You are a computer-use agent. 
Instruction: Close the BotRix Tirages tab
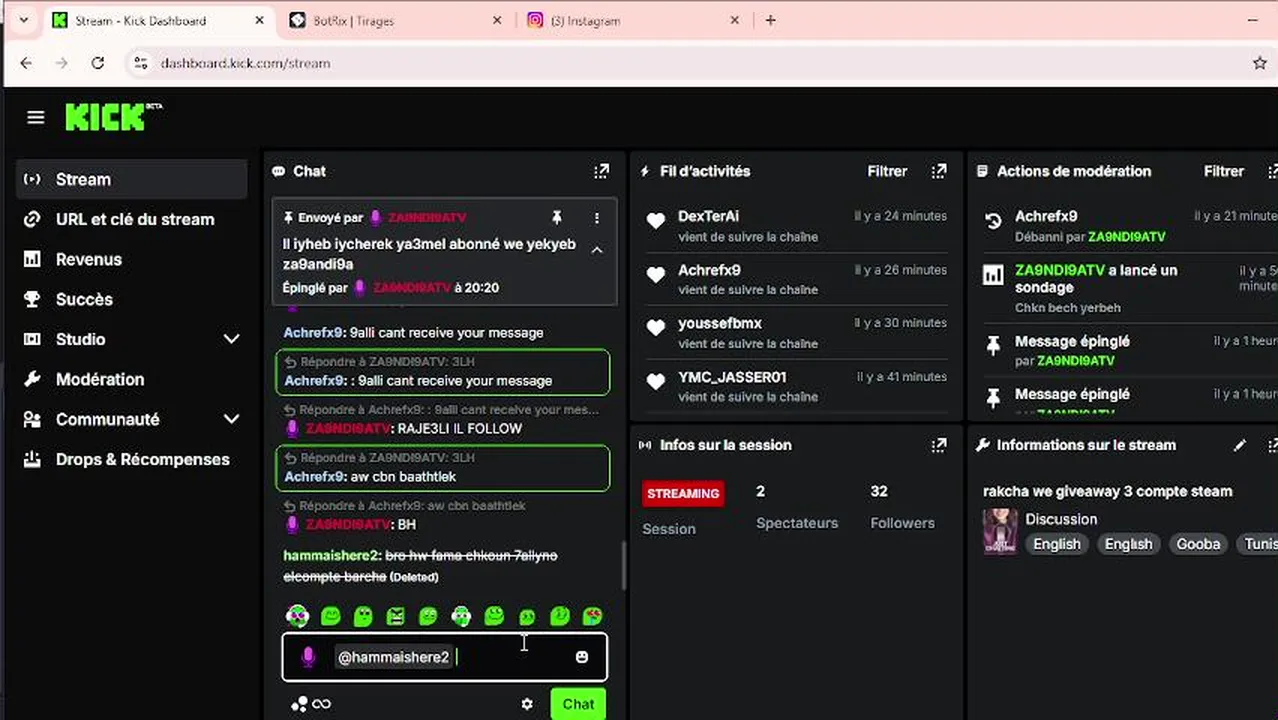pyautogui.click(x=497, y=20)
